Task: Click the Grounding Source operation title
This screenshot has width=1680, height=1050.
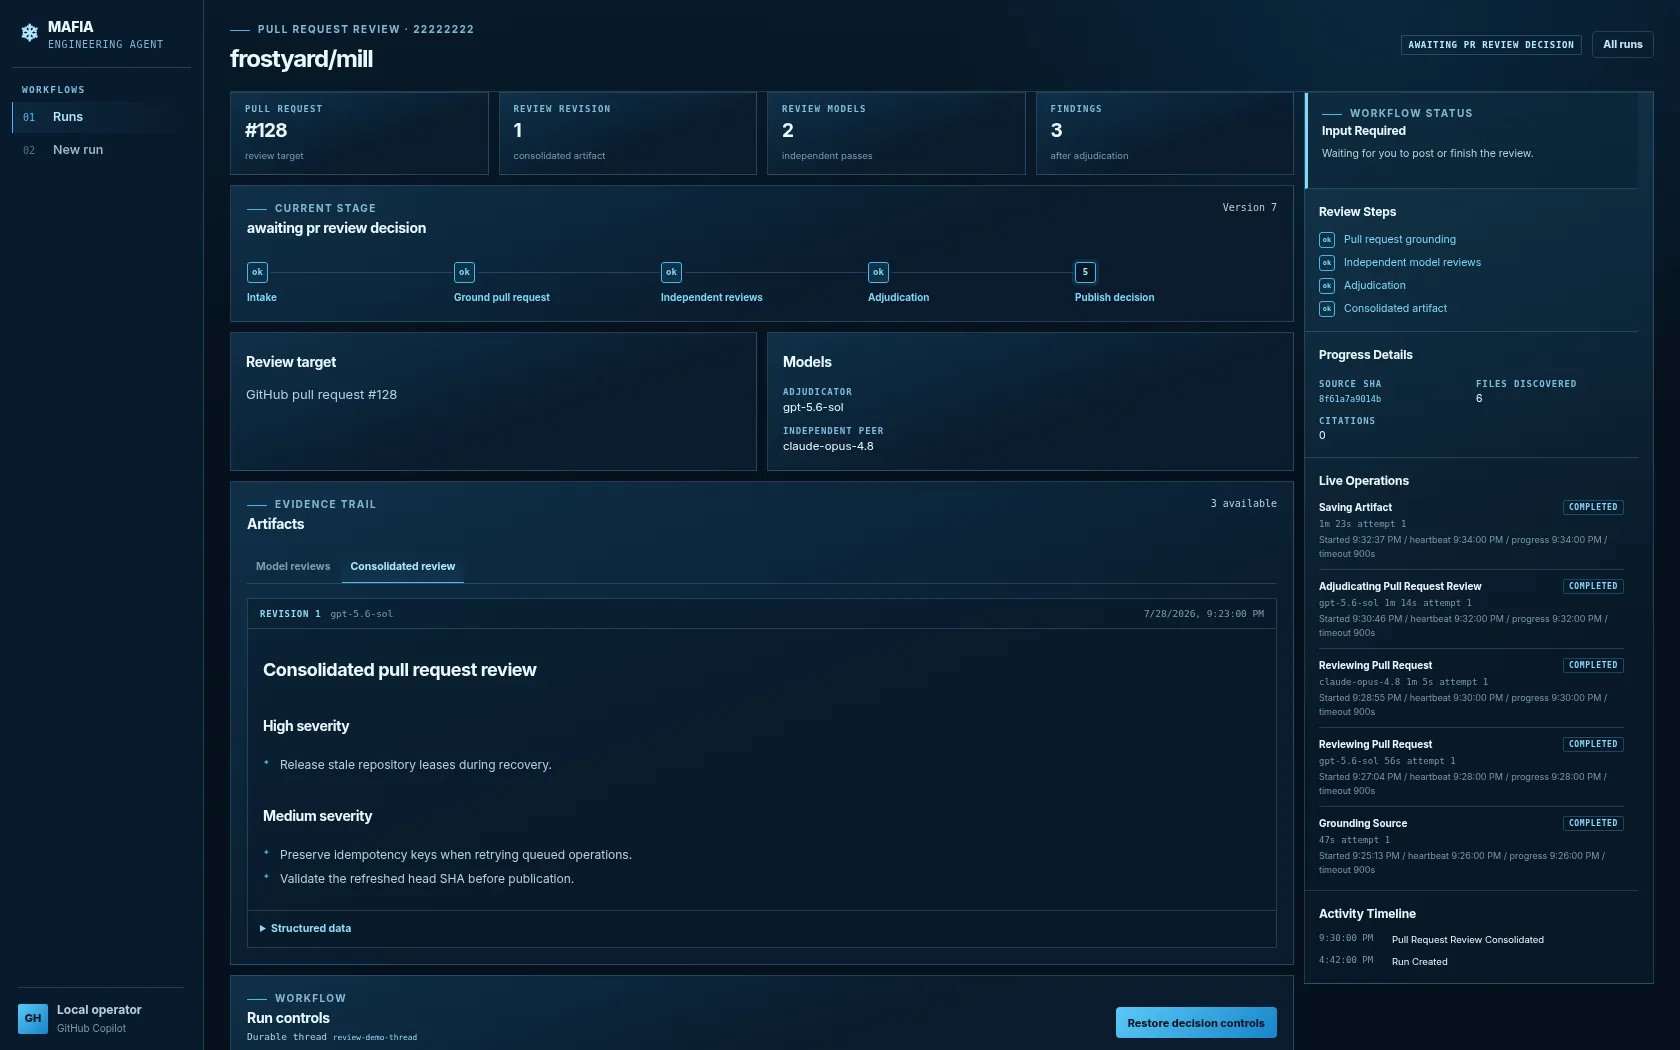Action: point(1362,824)
